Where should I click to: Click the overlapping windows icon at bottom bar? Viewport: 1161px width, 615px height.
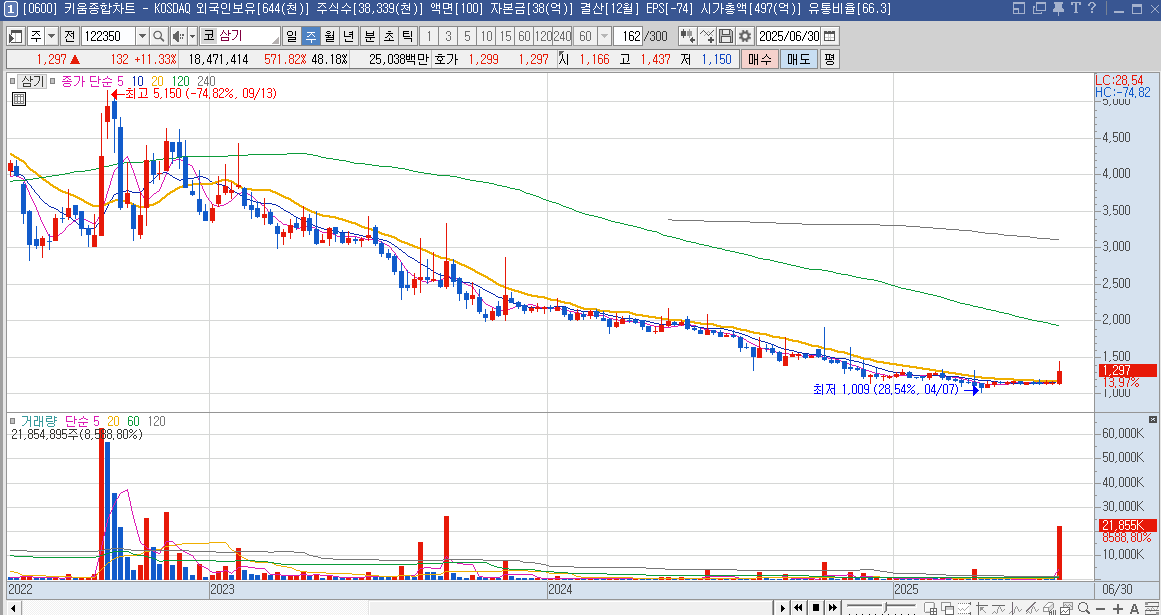pos(948,608)
